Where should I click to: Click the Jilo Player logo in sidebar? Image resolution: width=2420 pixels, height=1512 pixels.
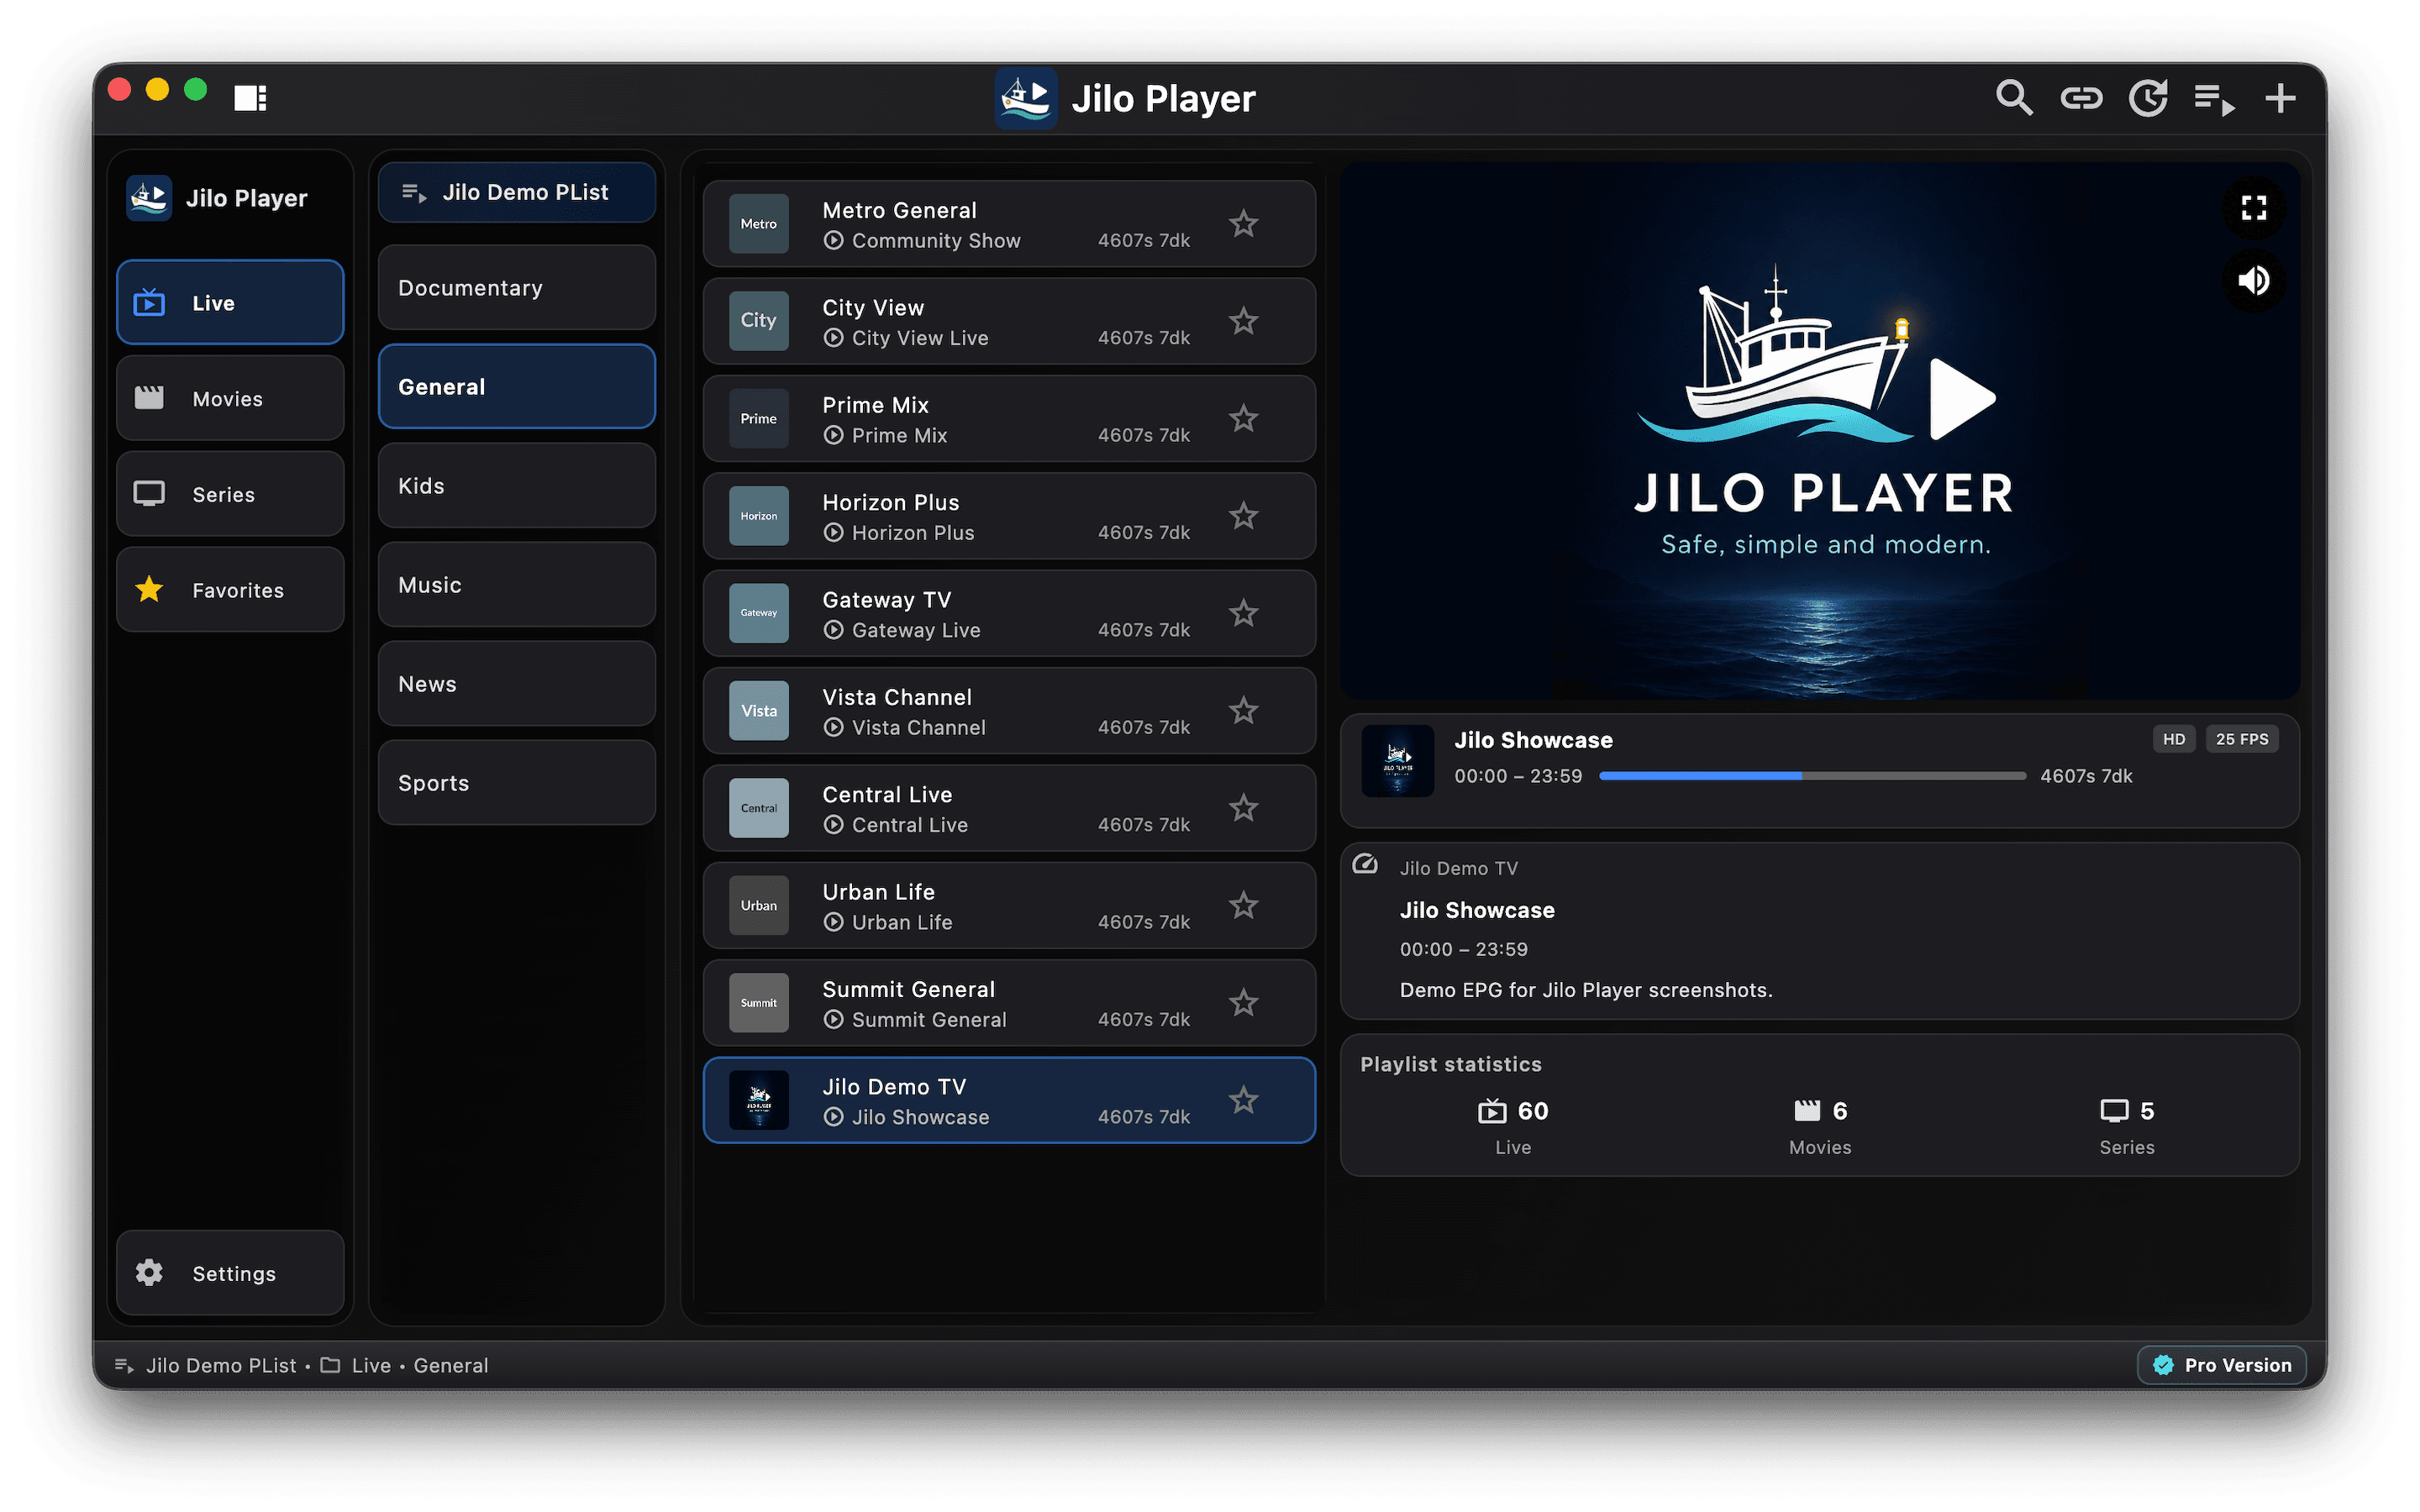tap(149, 198)
